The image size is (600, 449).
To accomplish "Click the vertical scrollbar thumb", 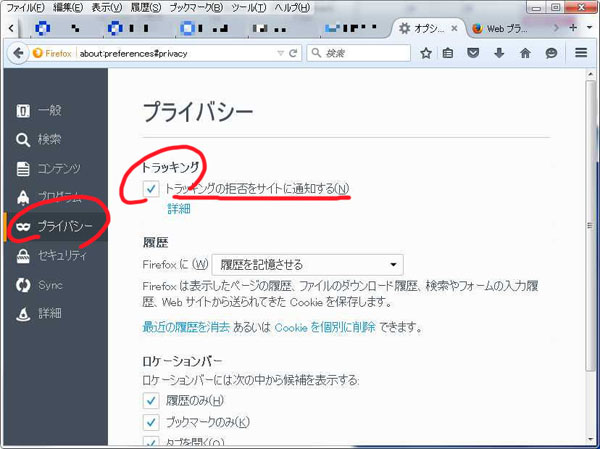I will point(590,225).
